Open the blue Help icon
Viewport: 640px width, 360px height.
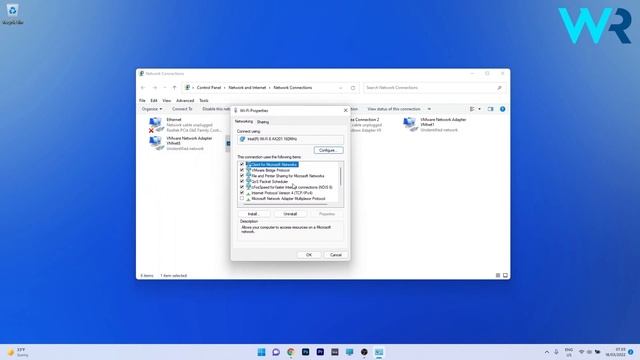(x=502, y=109)
